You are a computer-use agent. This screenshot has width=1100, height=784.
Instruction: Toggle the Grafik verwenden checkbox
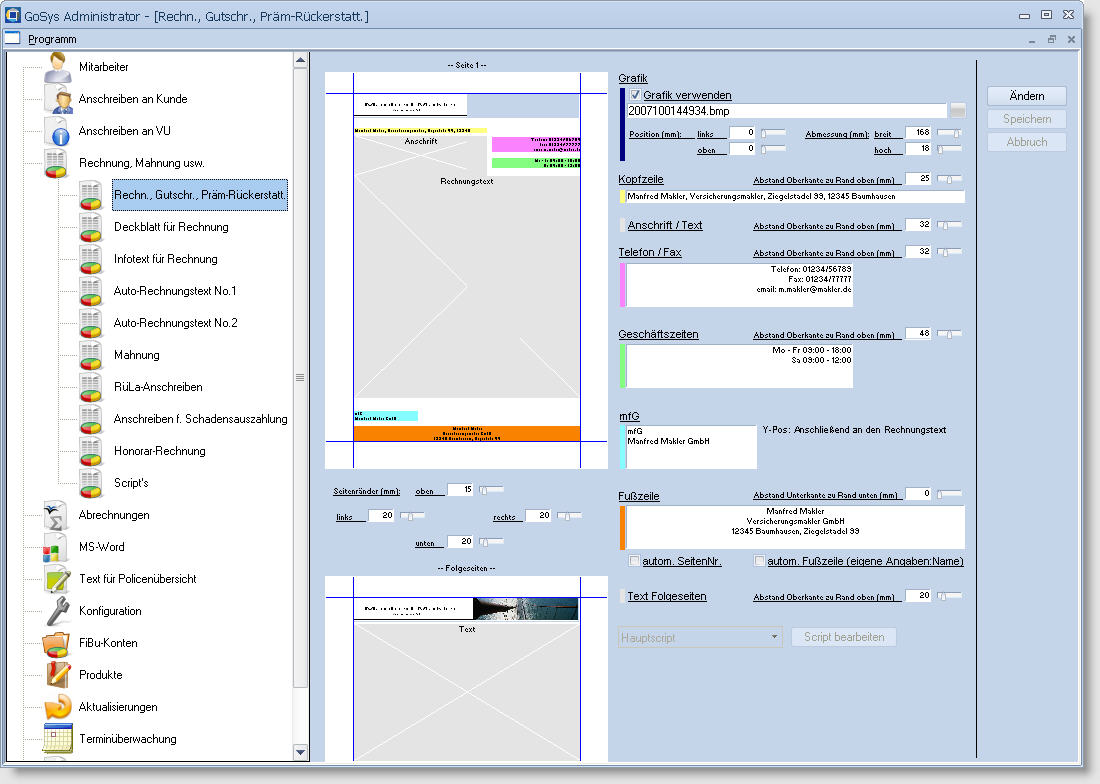(635, 95)
